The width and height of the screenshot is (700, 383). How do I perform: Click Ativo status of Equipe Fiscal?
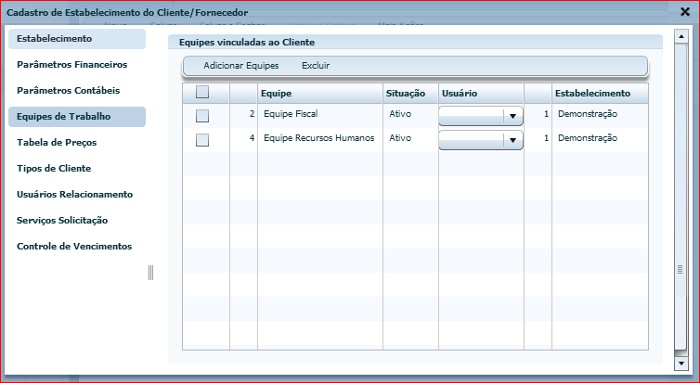[x=400, y=114]
